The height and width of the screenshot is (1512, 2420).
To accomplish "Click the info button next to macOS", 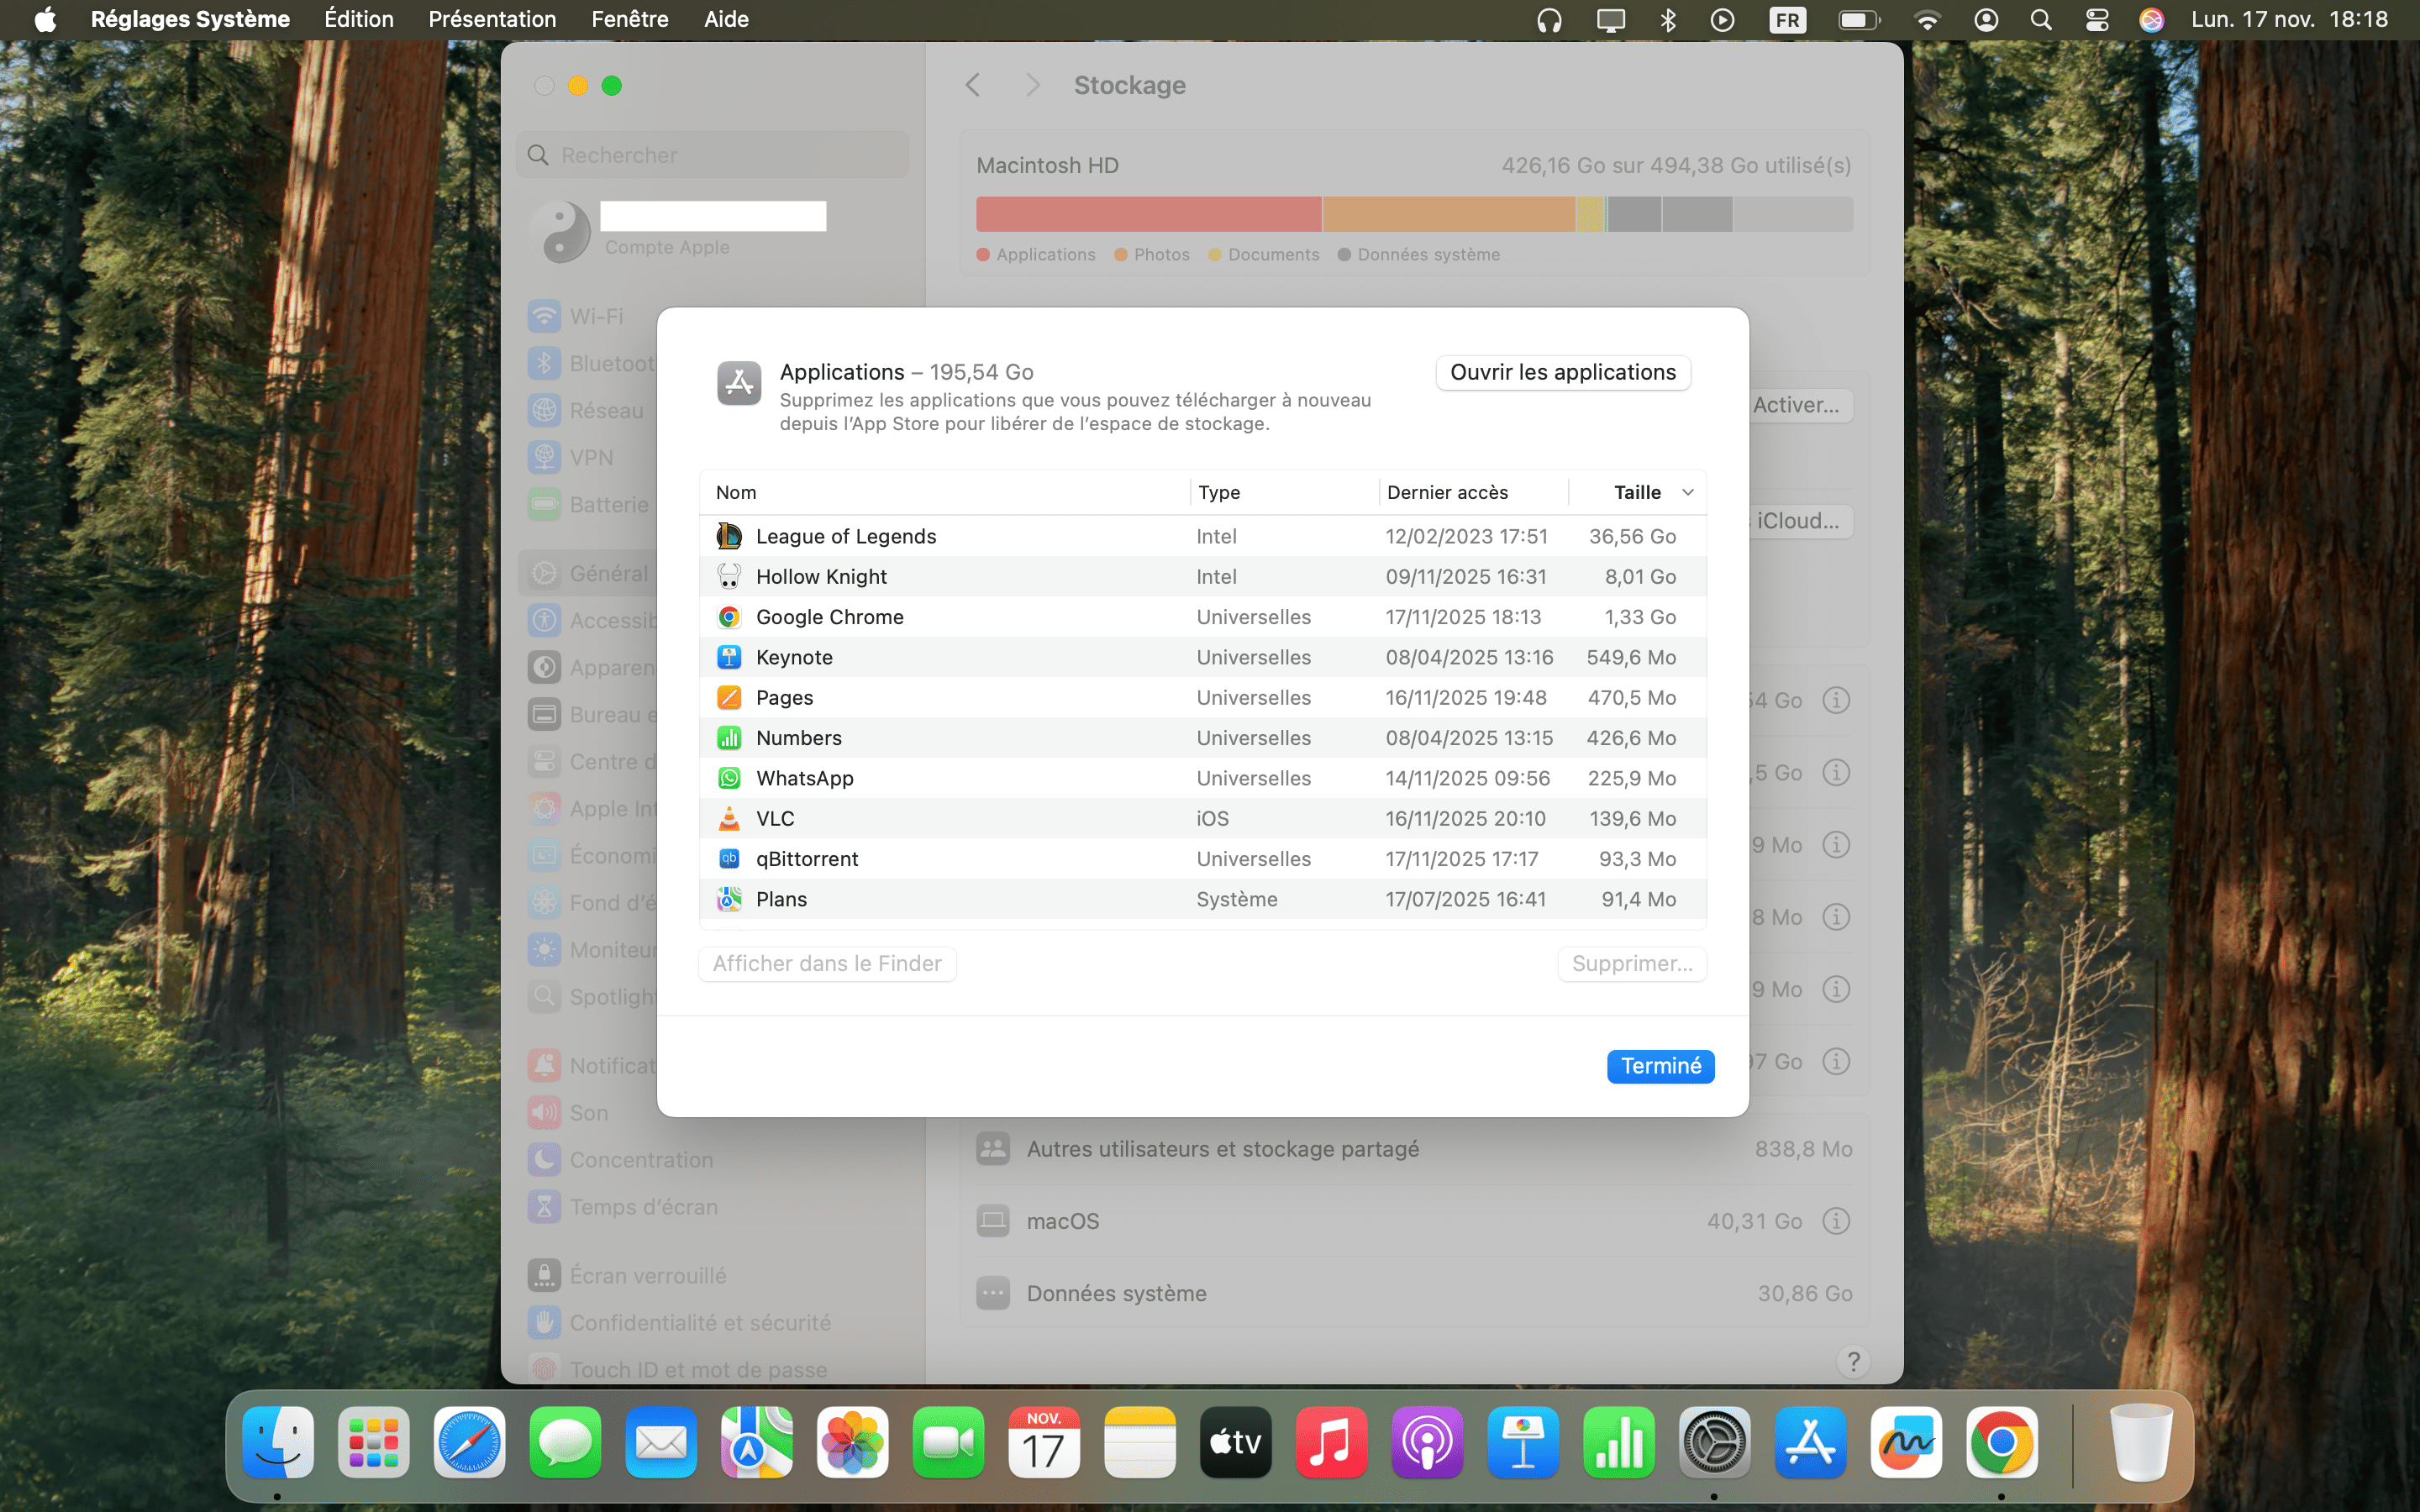I will click(x=1835, y=1221).
